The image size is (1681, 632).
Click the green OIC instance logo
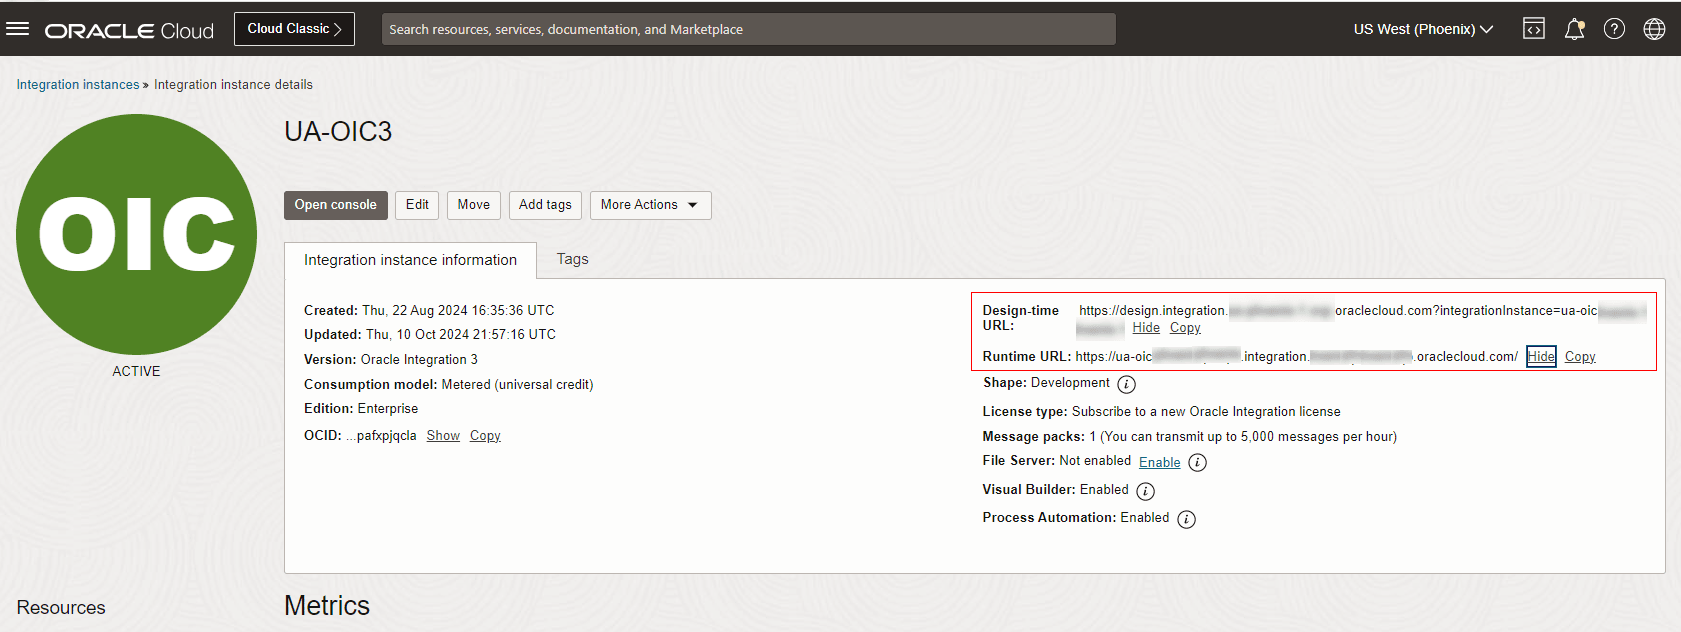[x=136, y=234]
